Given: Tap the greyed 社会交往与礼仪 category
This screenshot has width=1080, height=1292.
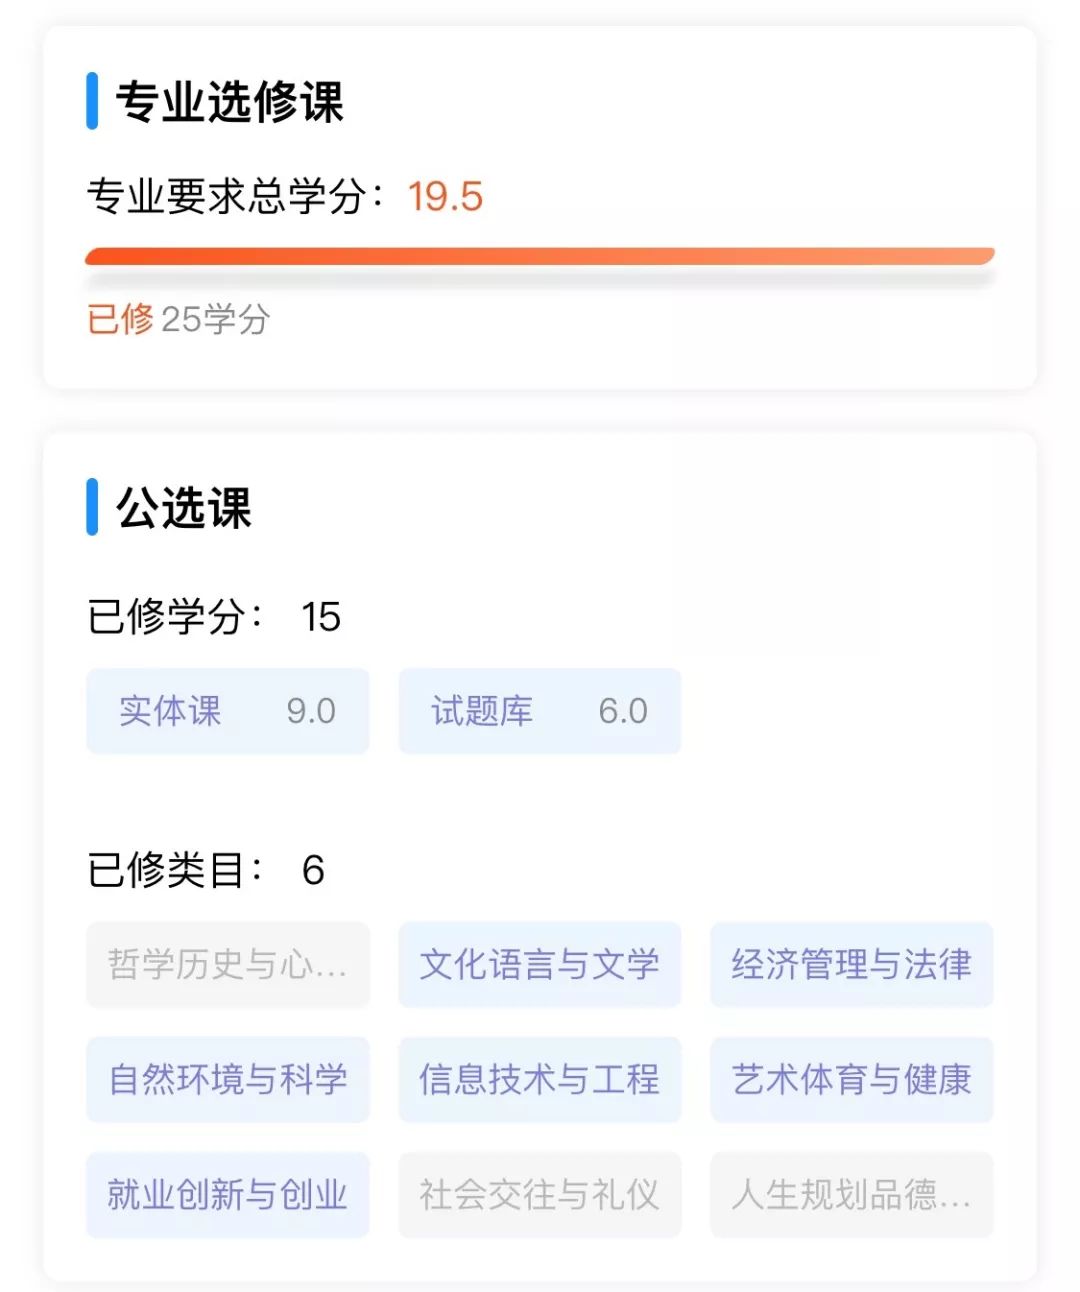Looking at the screenshot, I should coord(539,1195).
